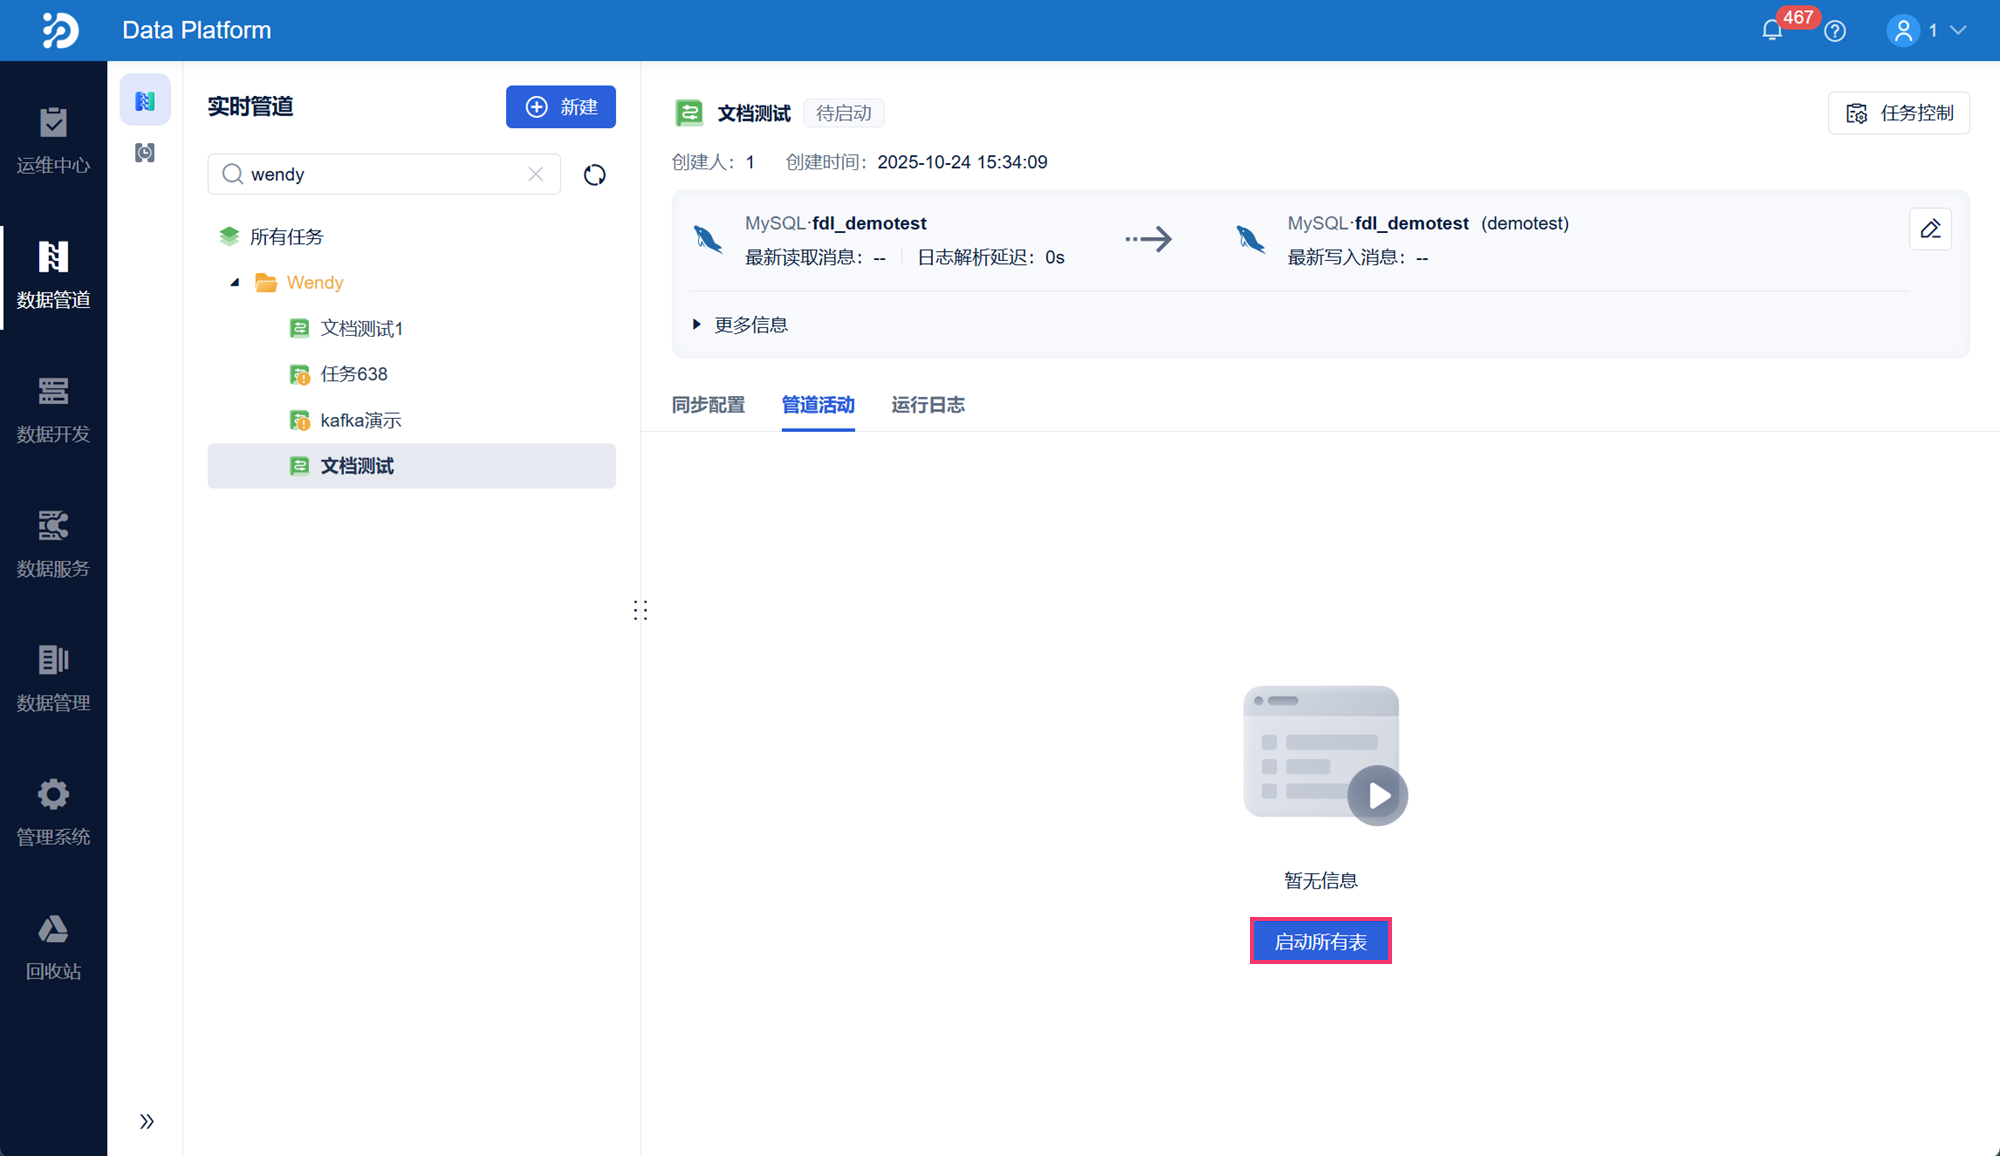The height and width of the screenshot is (1156, 2000).
Task: Collapse the Wendy folder
Action: [235, 283]
